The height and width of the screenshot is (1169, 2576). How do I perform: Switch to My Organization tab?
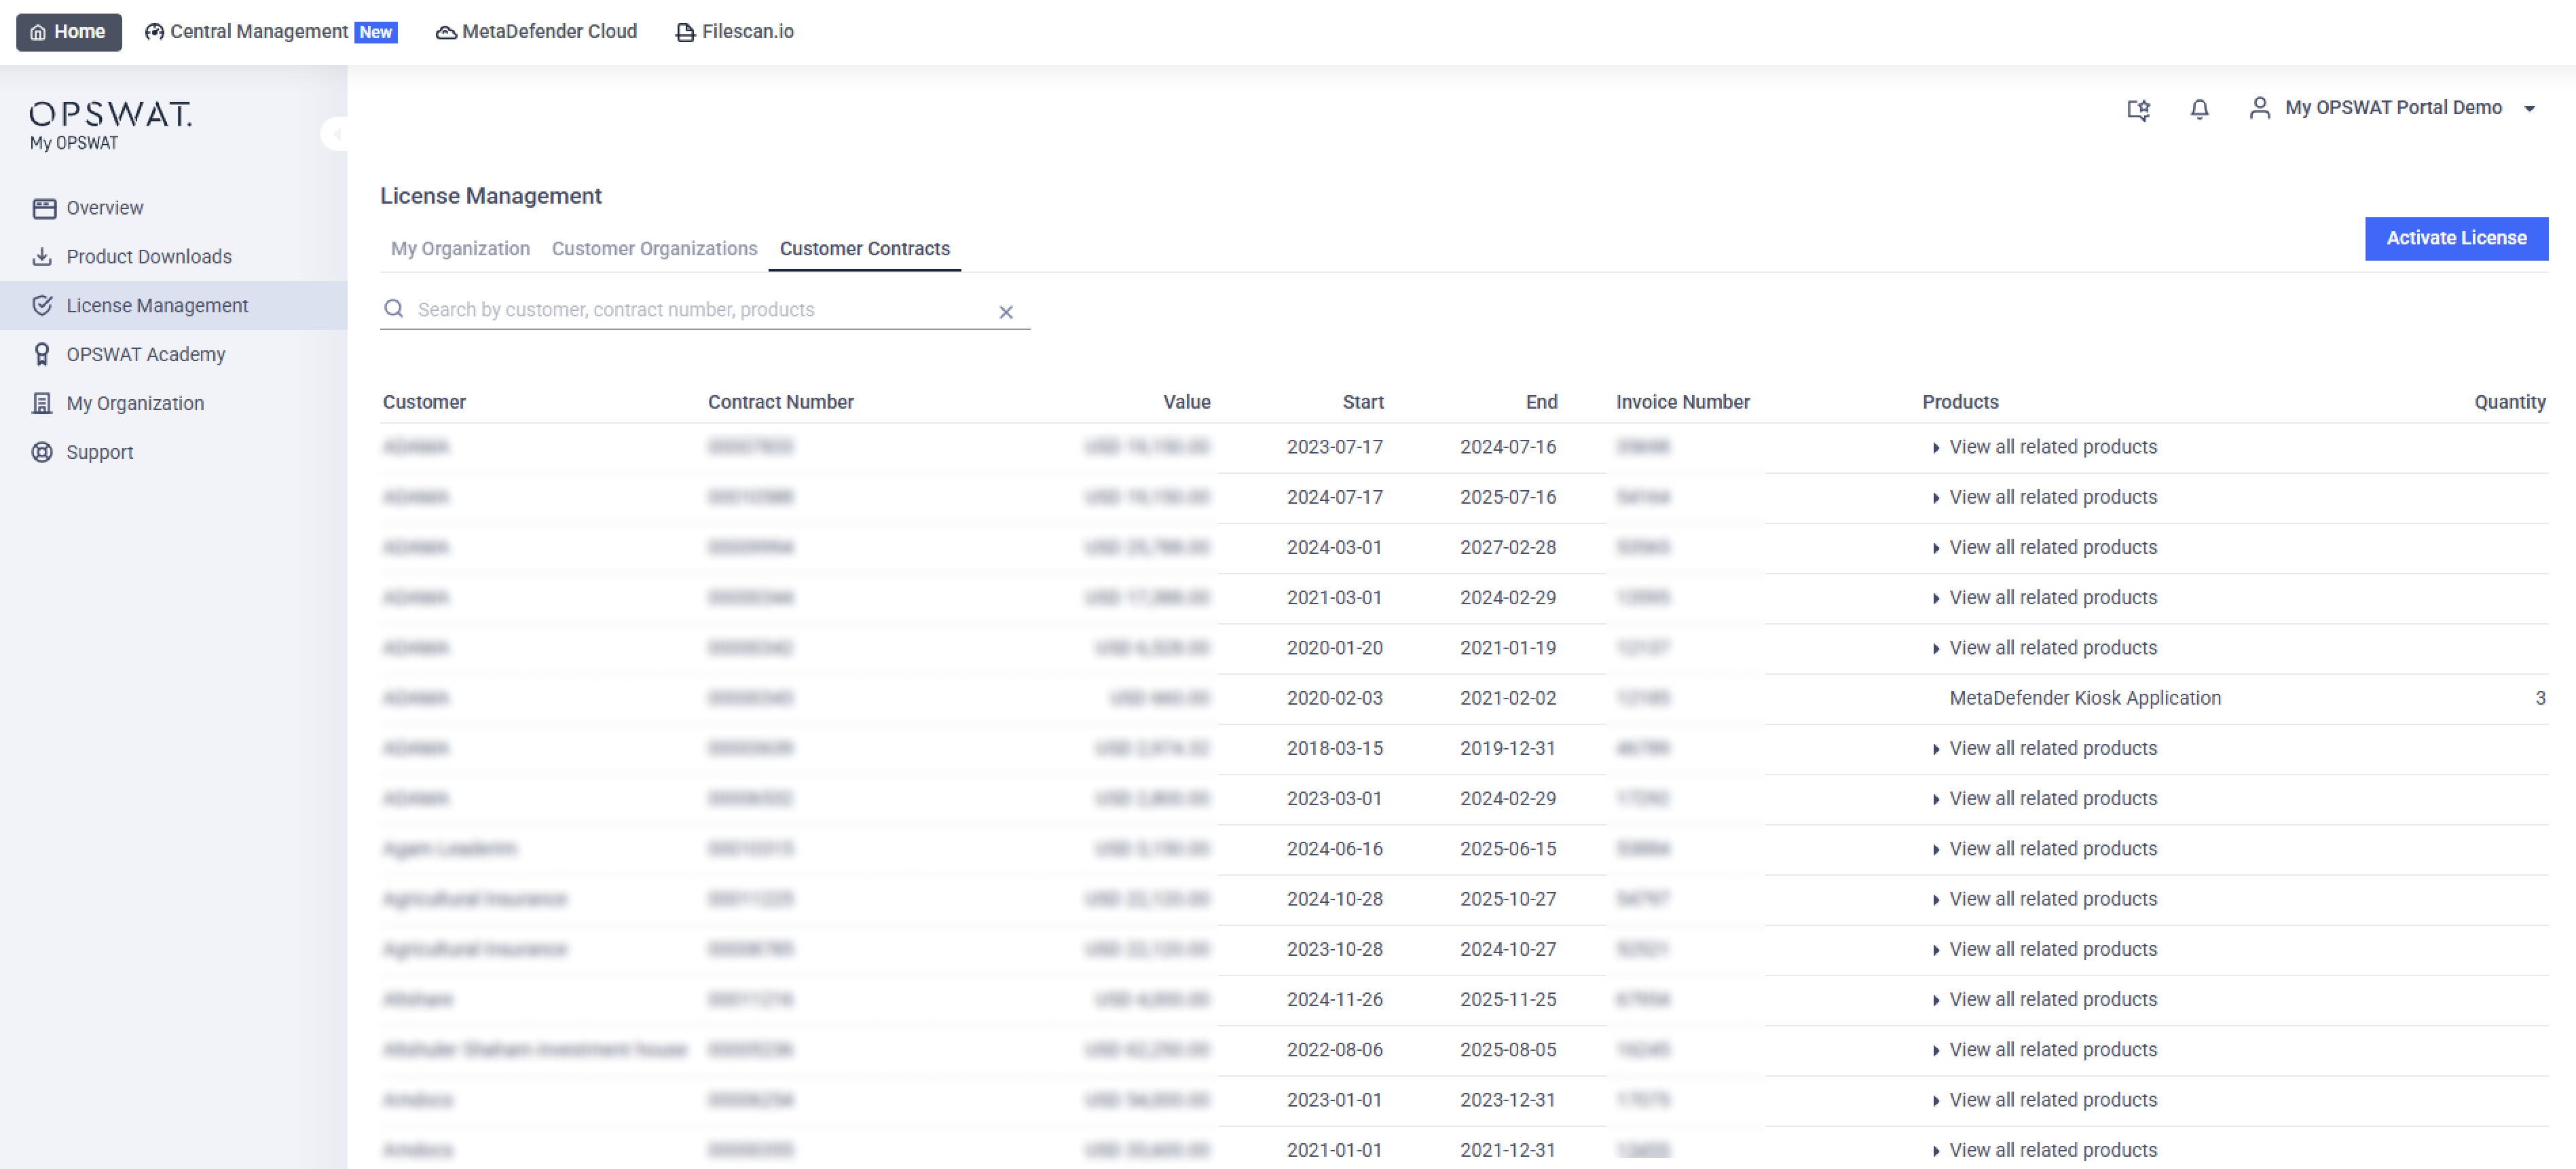click(460, 249)
